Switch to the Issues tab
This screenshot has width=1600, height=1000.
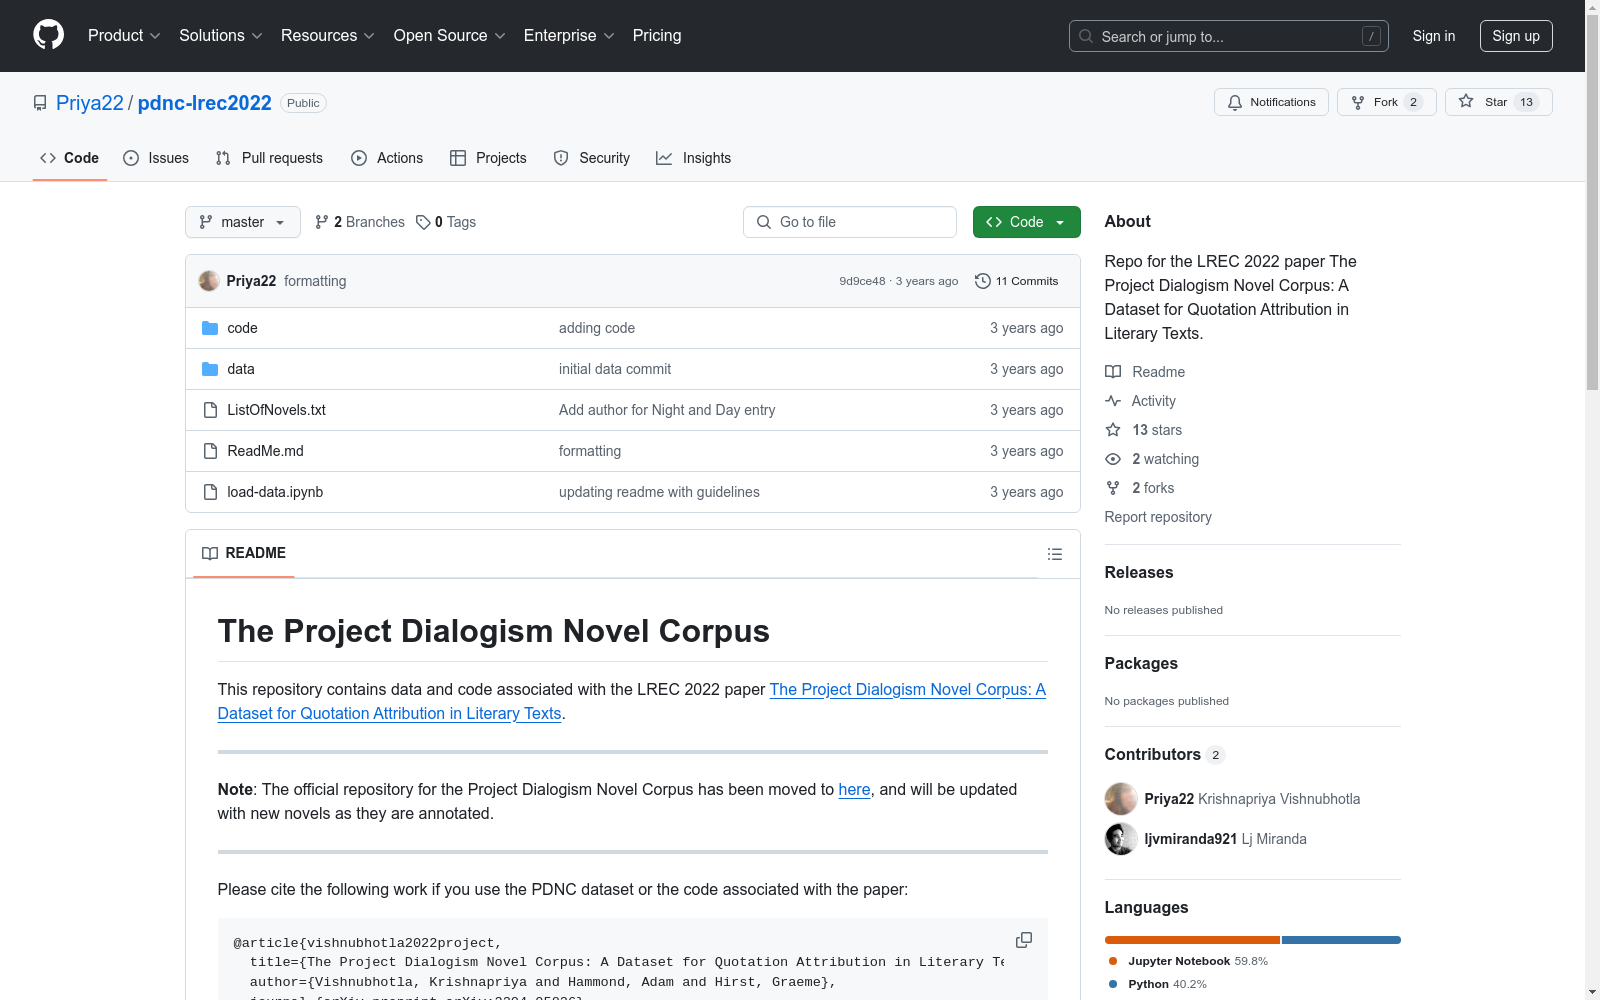[x=156, y=158]
